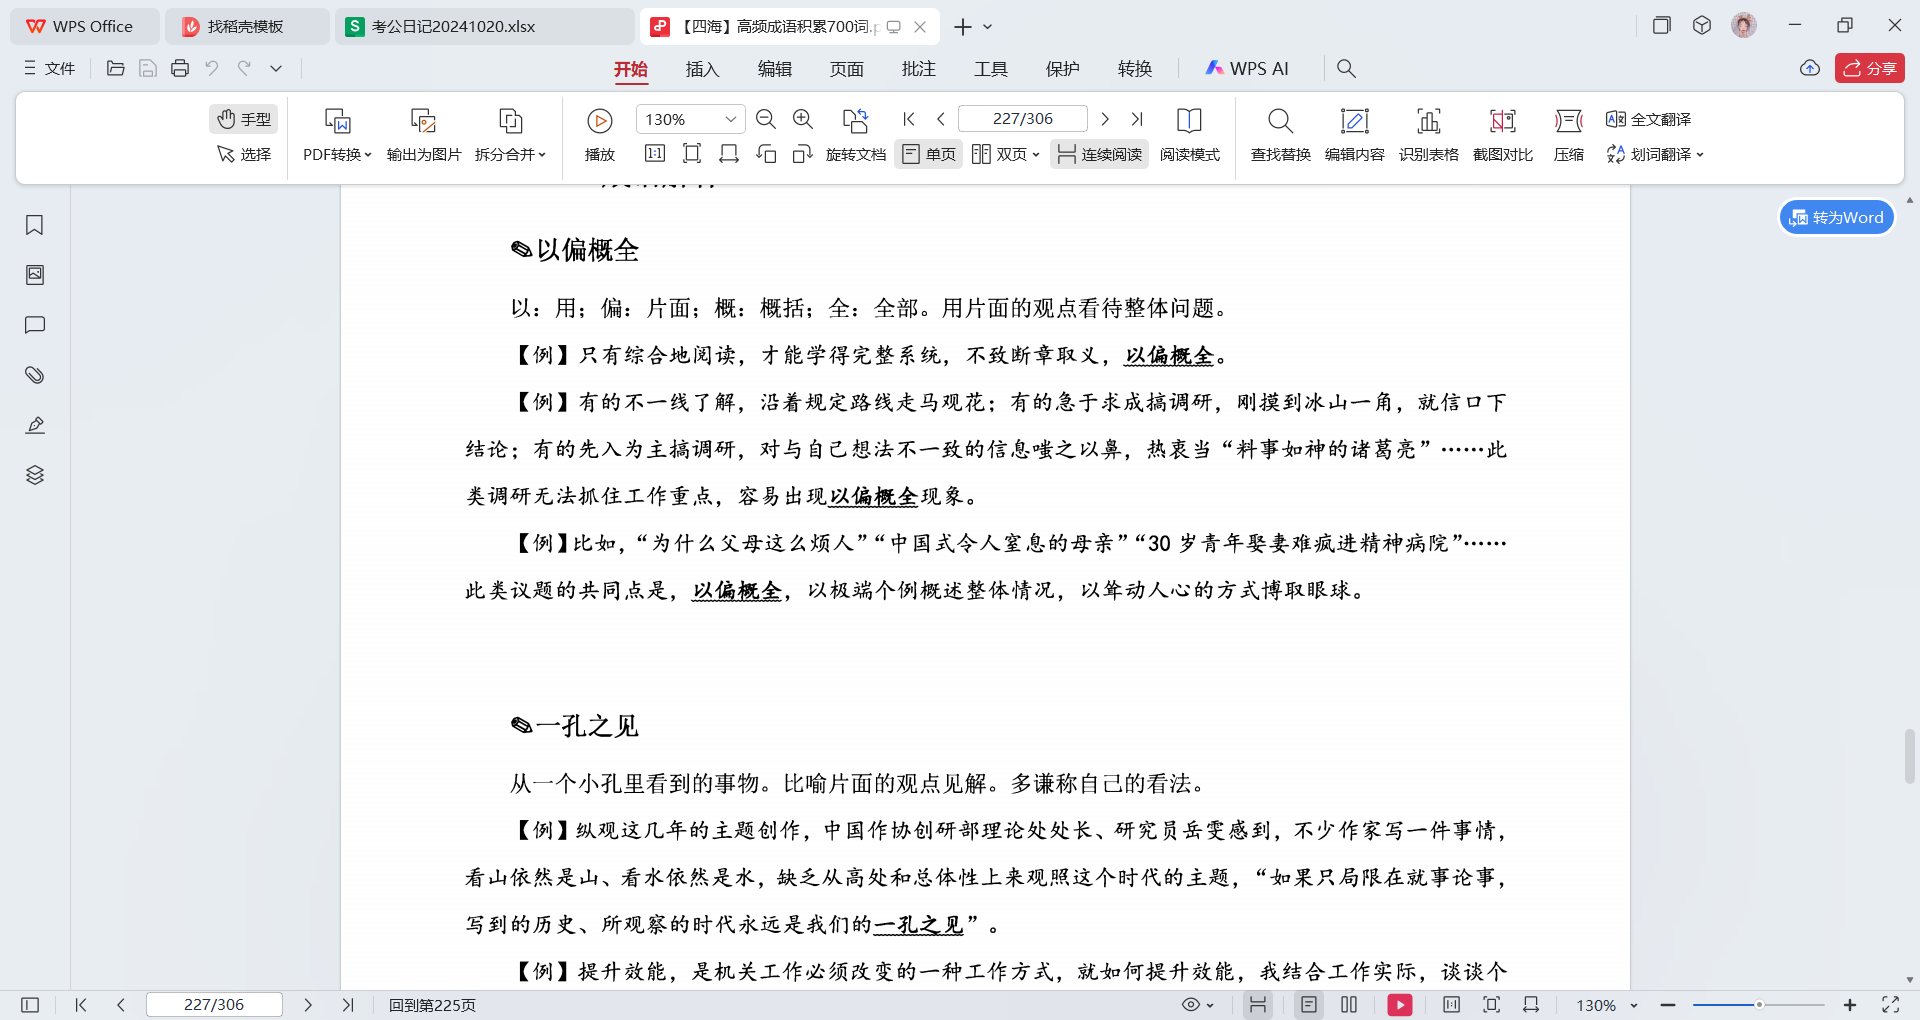Toggle 单页 single page view
Screen dimensions: 1920x1020
click(929, 154)
